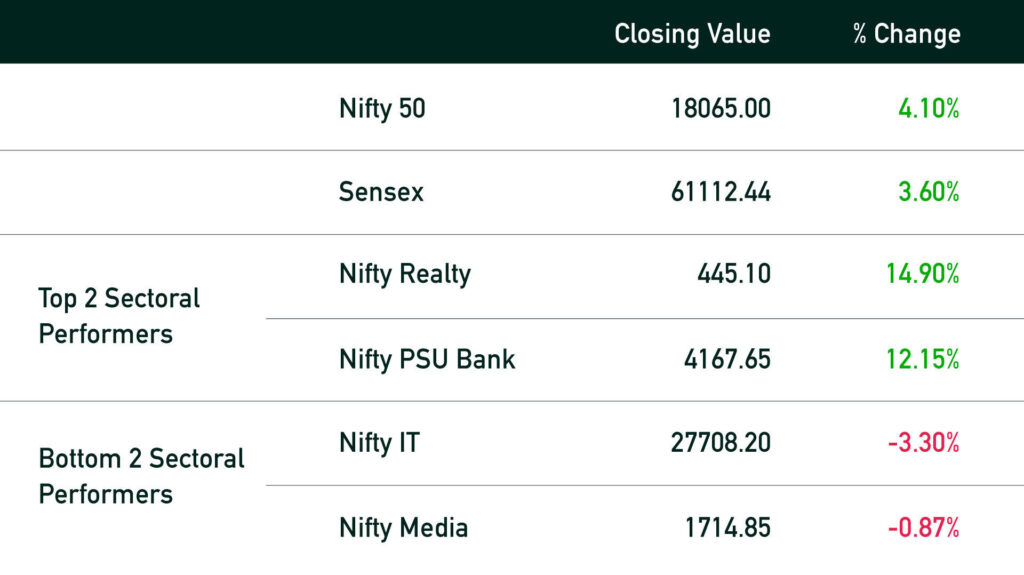Click the 27708.20 Nifty IT value
This screenshot has height=575, width=1024.
click(x=721, y=443)
